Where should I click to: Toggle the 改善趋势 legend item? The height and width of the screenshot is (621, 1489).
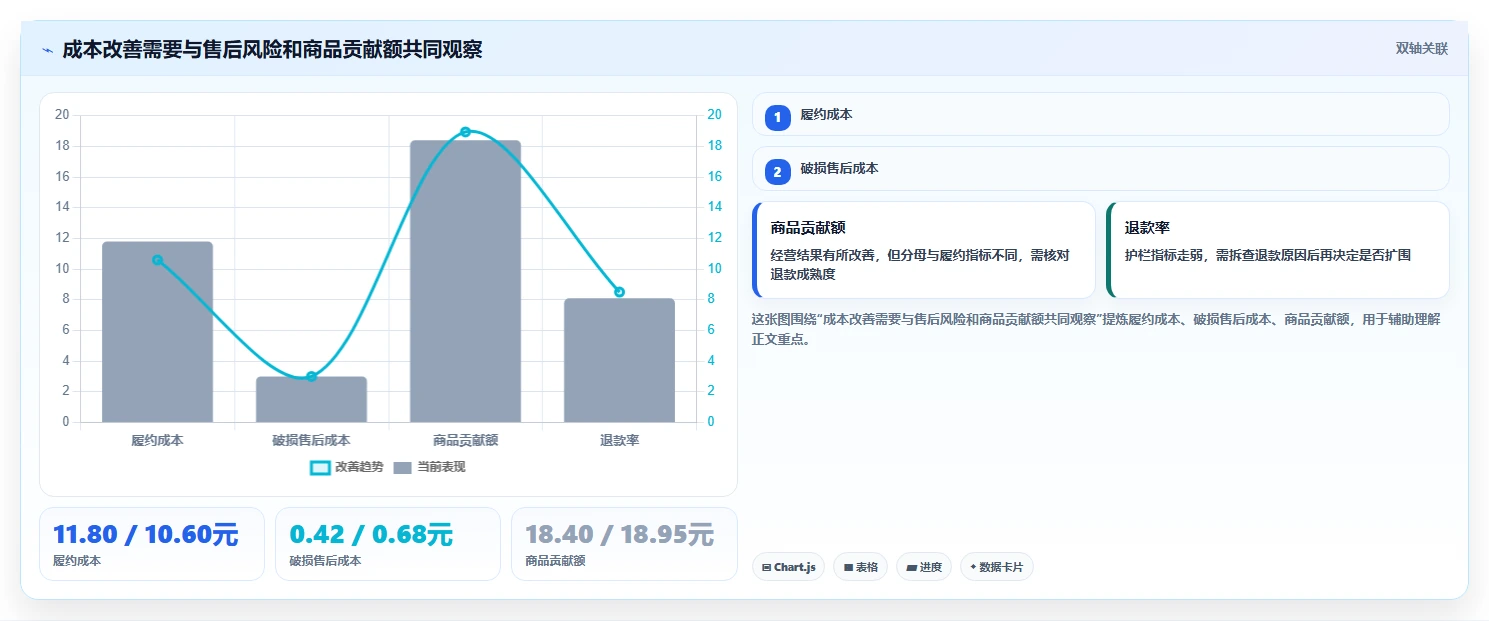pyautogui.click(x=346, y=467)
